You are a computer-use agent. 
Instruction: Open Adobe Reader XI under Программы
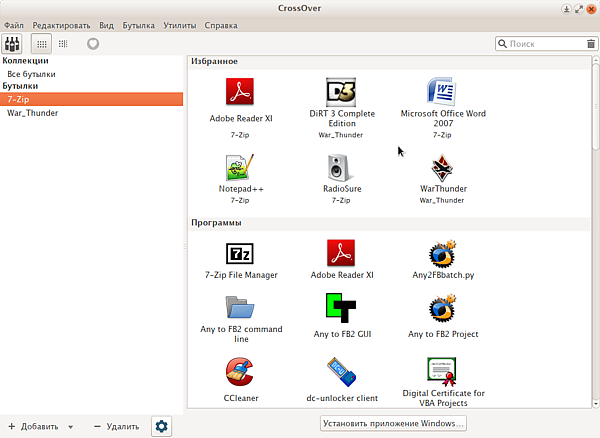pyautogui.click(x=341, y=253)
